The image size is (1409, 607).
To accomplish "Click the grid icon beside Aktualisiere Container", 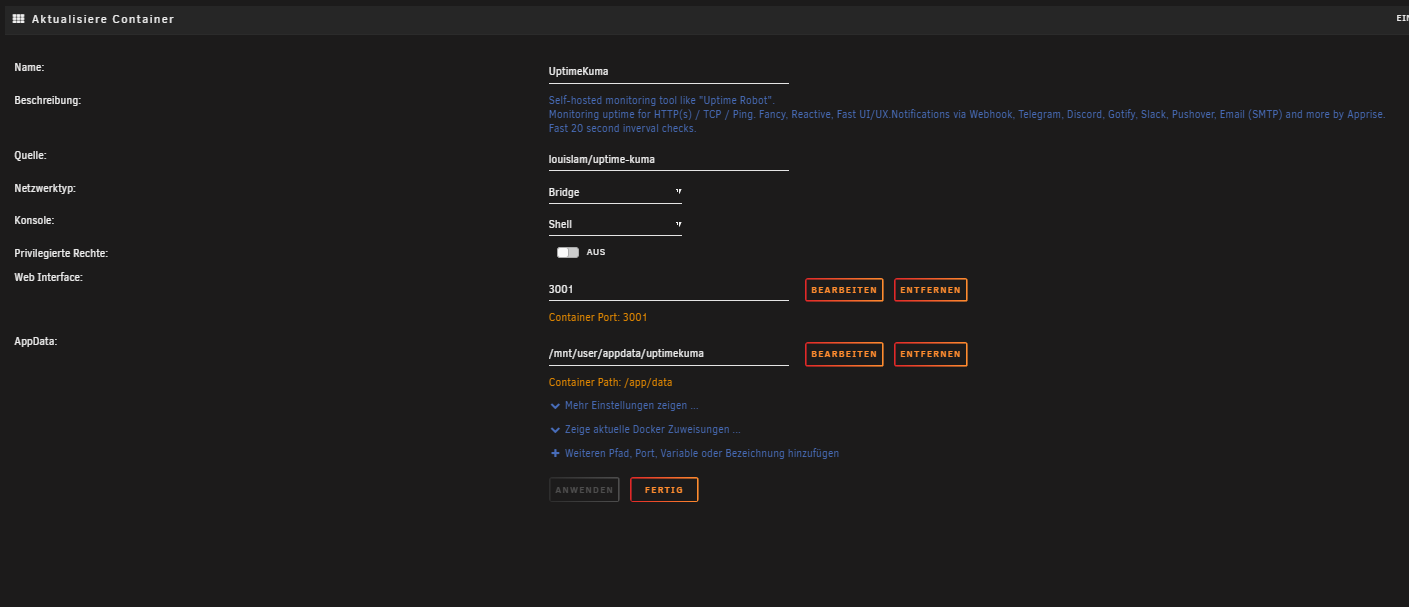I will pos(18,18).
